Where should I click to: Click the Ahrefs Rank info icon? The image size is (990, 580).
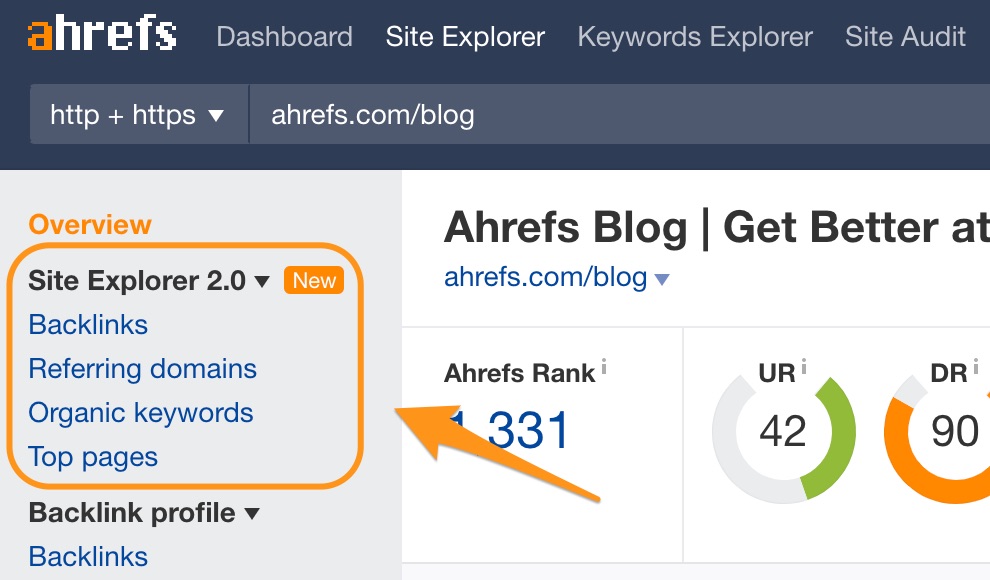604,367
